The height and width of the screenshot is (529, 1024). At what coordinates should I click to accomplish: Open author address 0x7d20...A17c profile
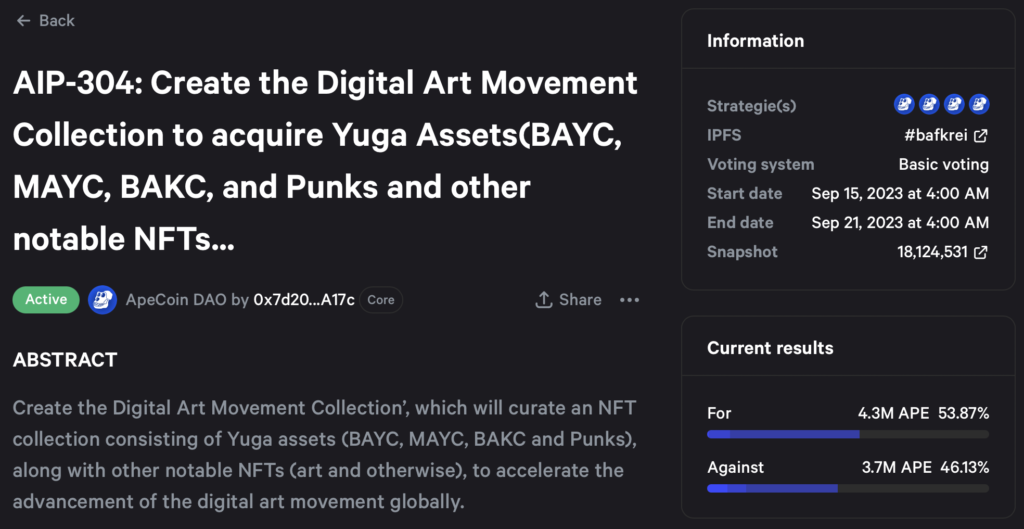[304, 300]
